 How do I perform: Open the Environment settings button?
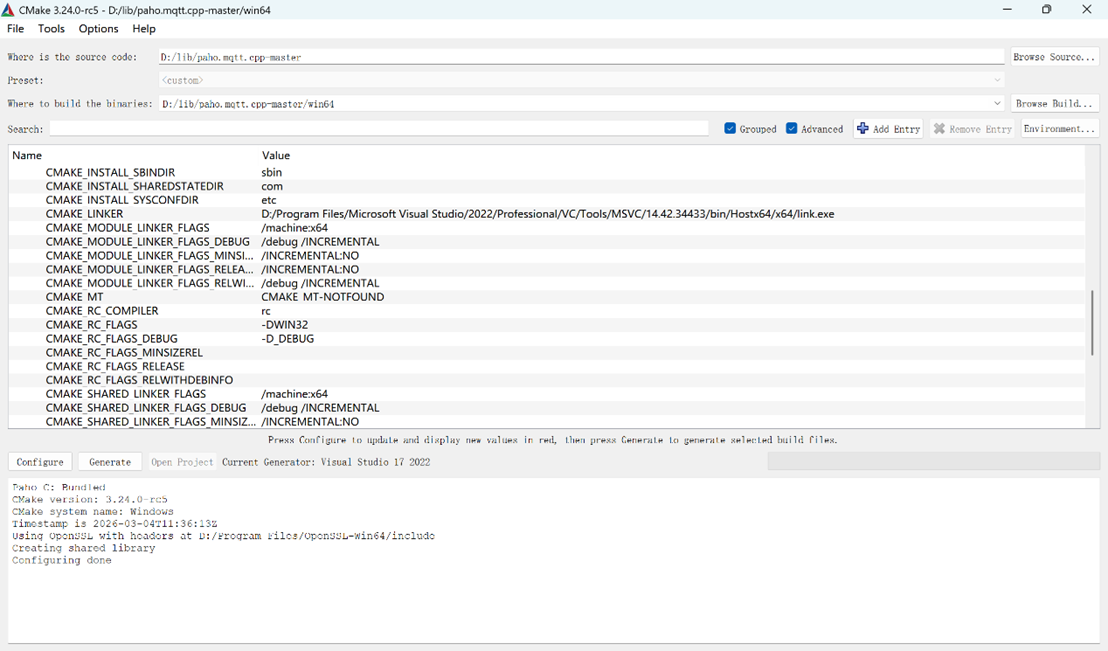click(x=1059, y=129)
